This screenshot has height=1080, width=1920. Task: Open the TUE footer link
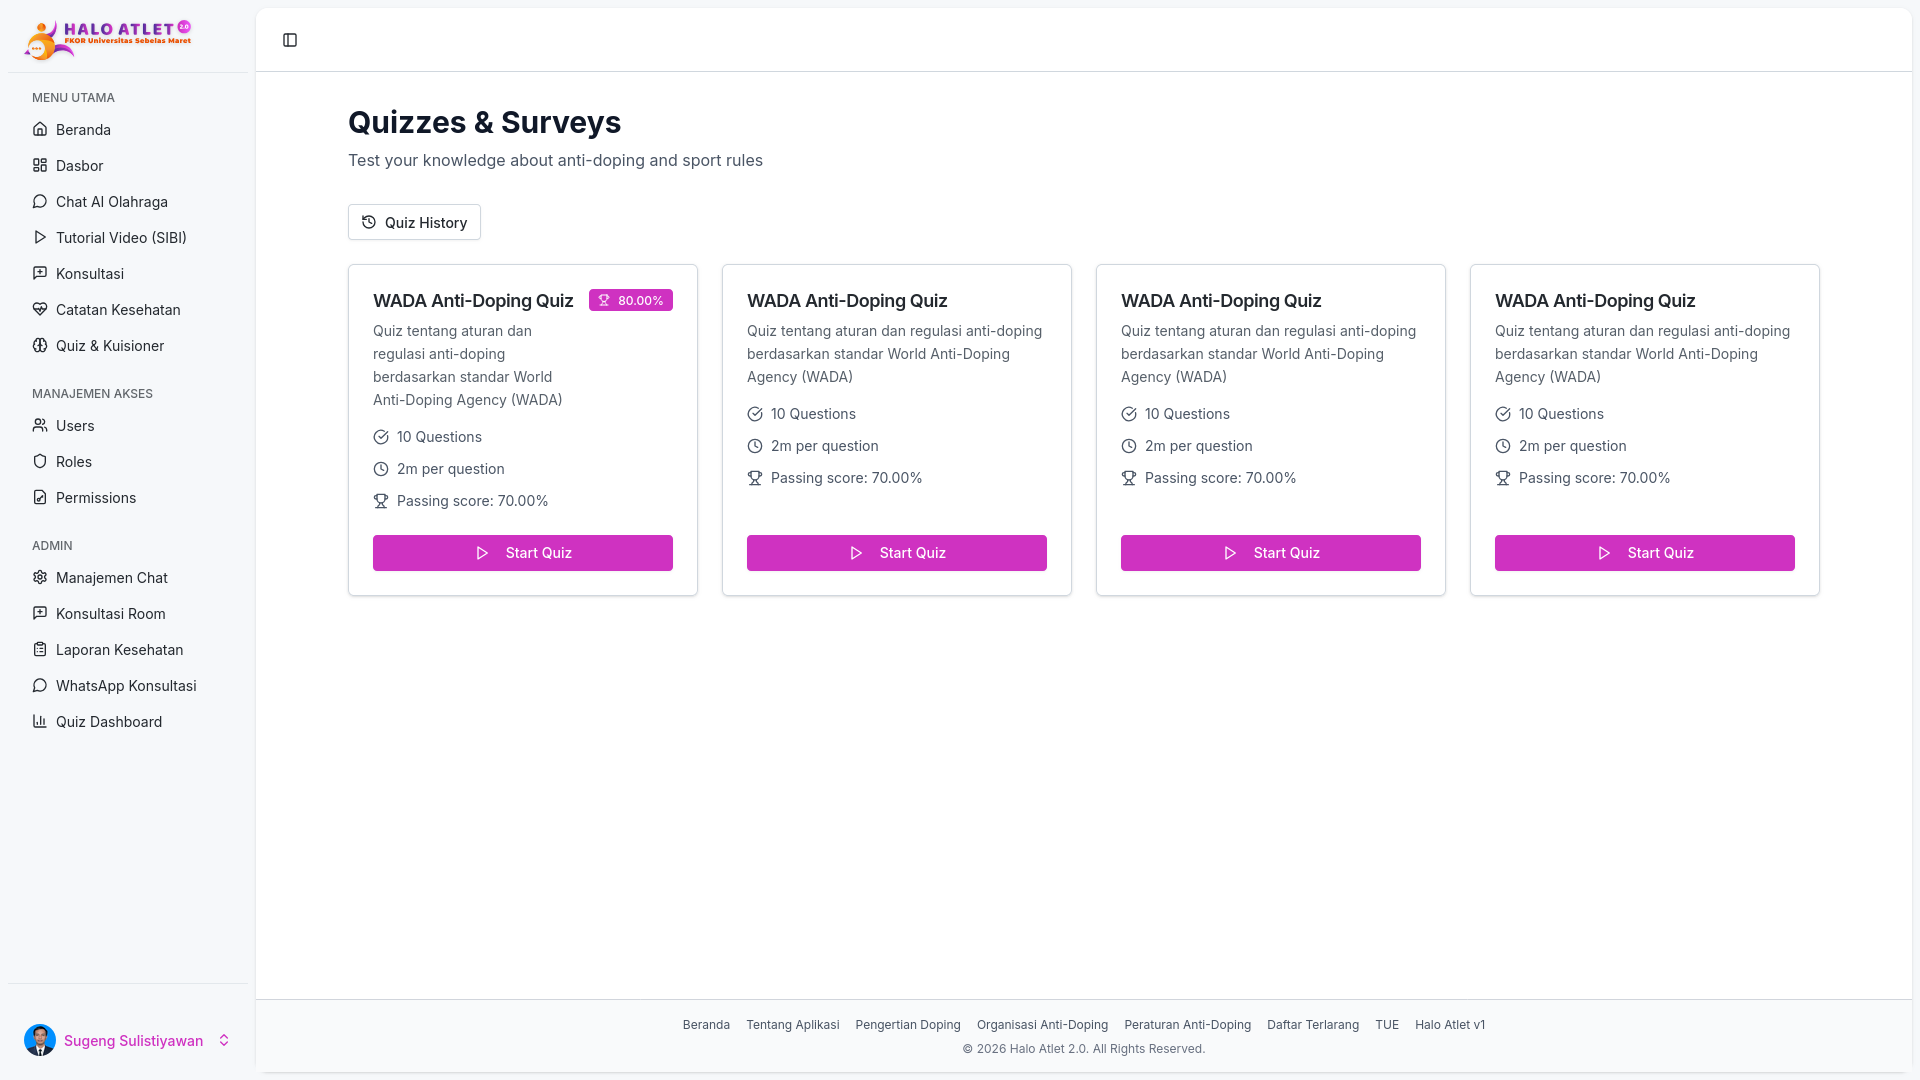(x=1387, y=1024)
